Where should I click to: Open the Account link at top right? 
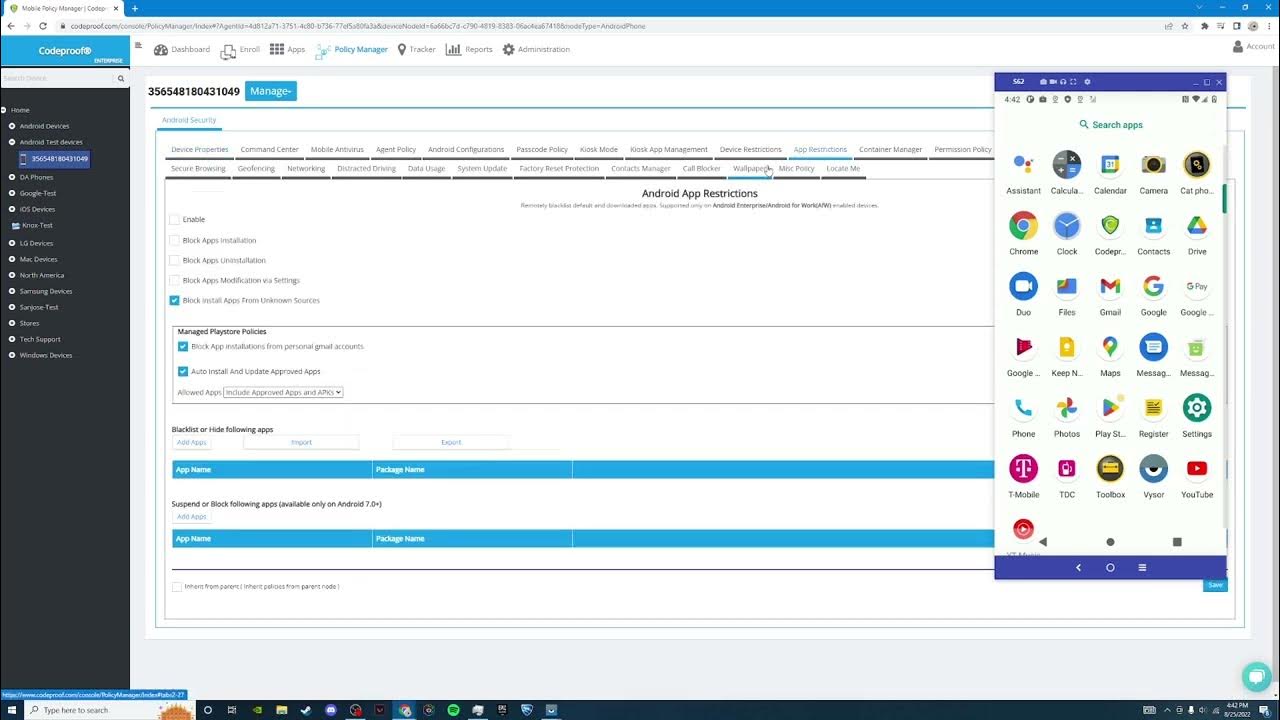[x=1253, y=46]
